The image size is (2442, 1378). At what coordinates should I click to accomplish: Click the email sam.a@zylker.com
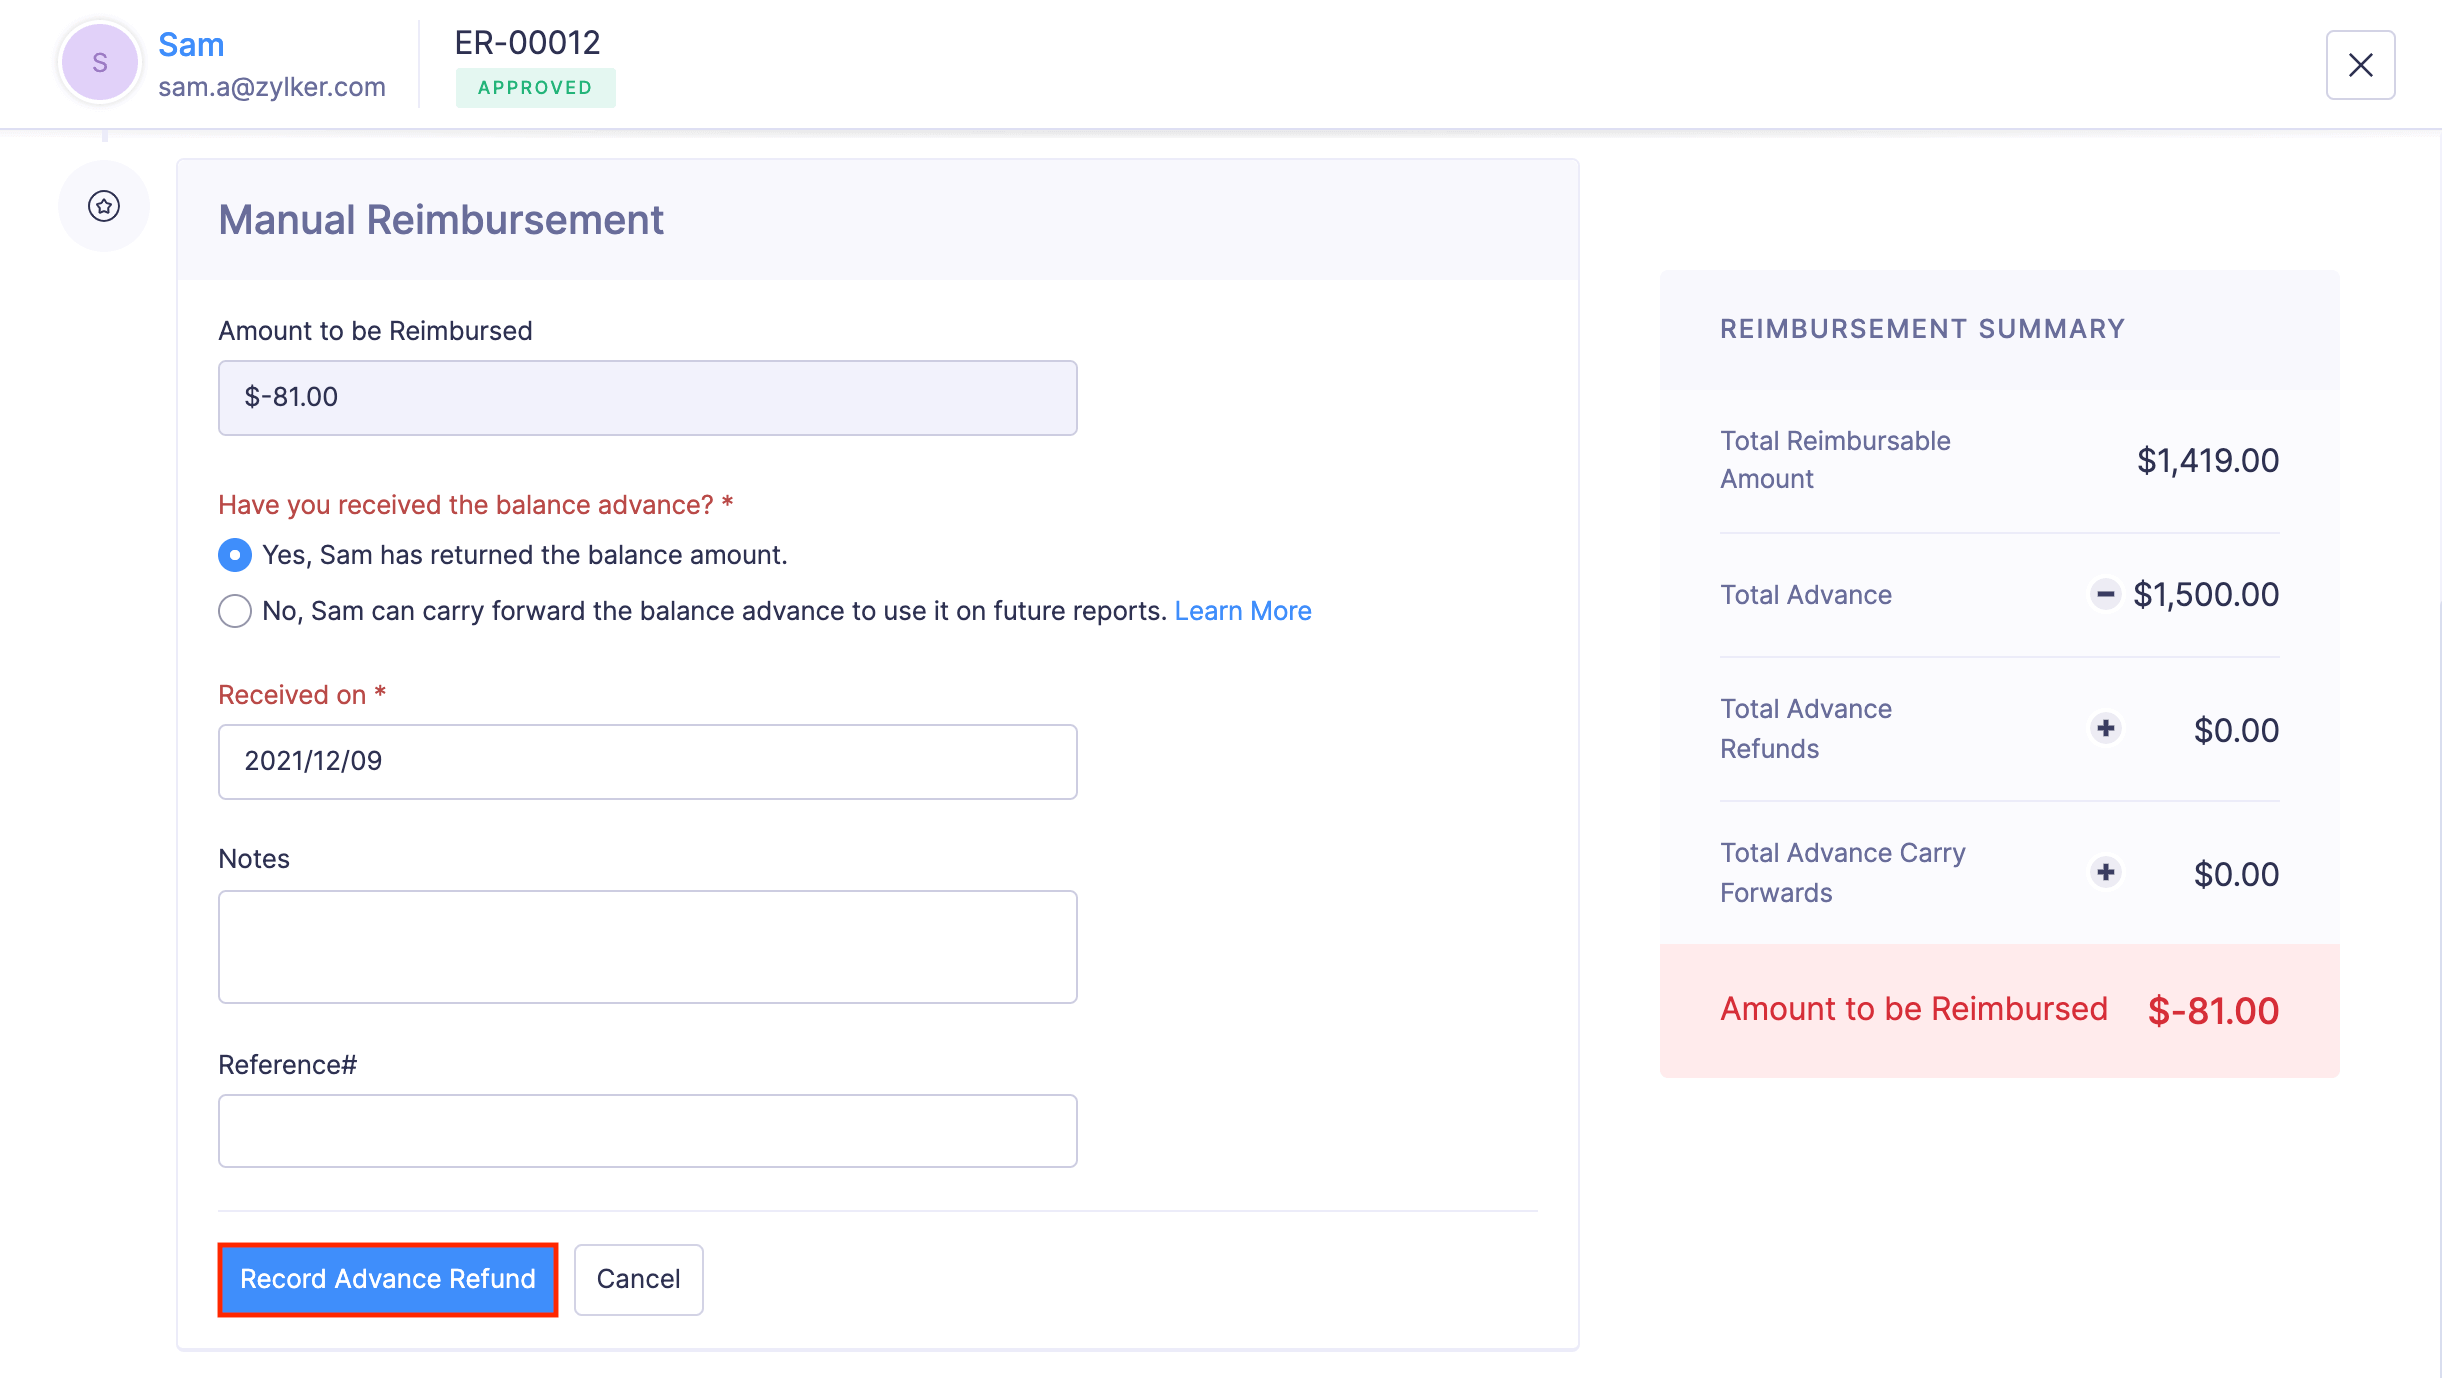click(271, 87)
